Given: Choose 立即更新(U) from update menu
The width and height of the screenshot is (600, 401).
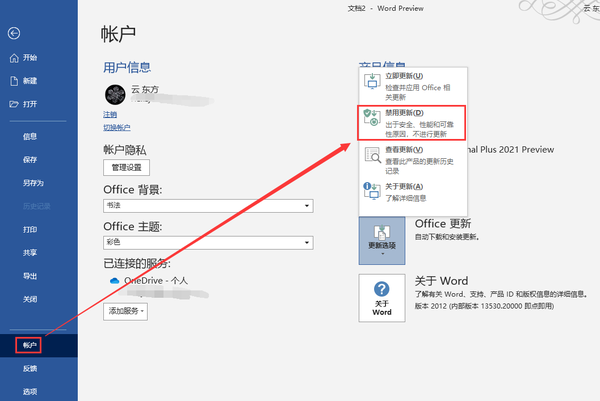Looking at the screenshot, I should tap(413, 86).
